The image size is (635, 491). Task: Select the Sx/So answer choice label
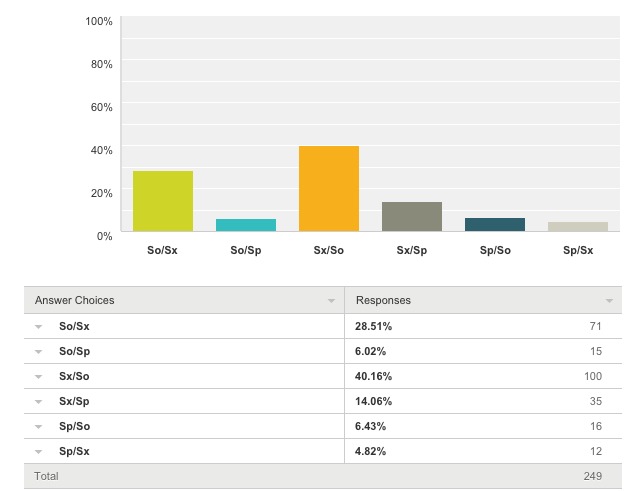[74, 377]
